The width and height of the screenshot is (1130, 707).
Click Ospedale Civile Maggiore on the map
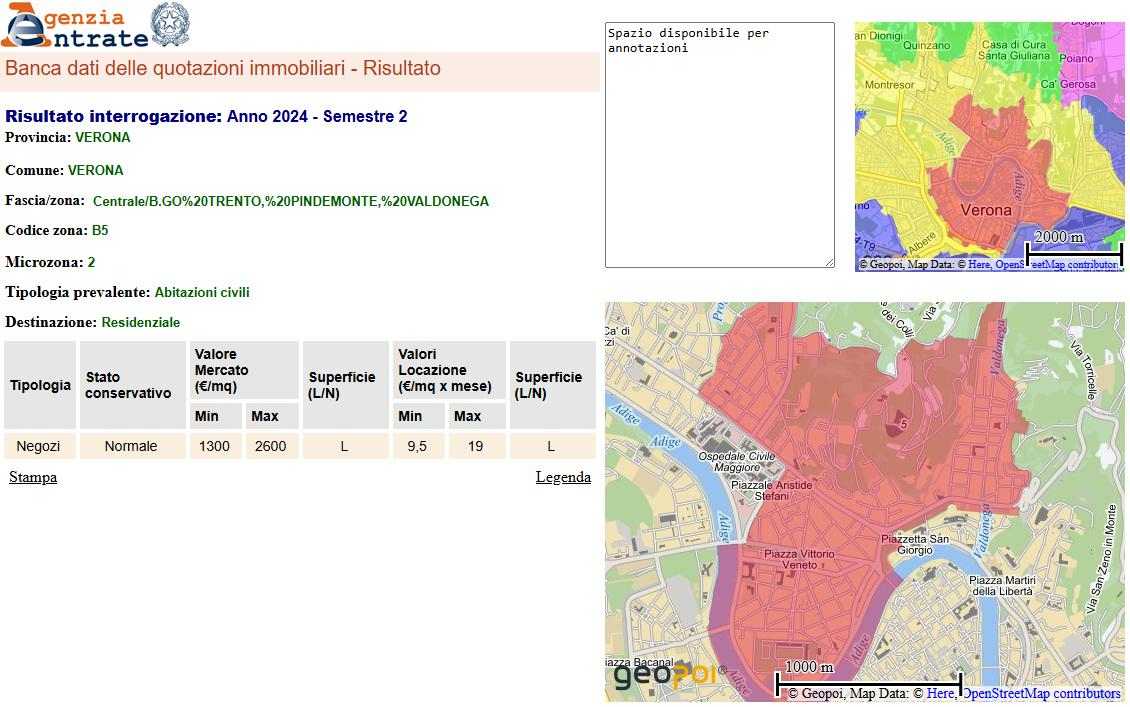tap(736, 461)
